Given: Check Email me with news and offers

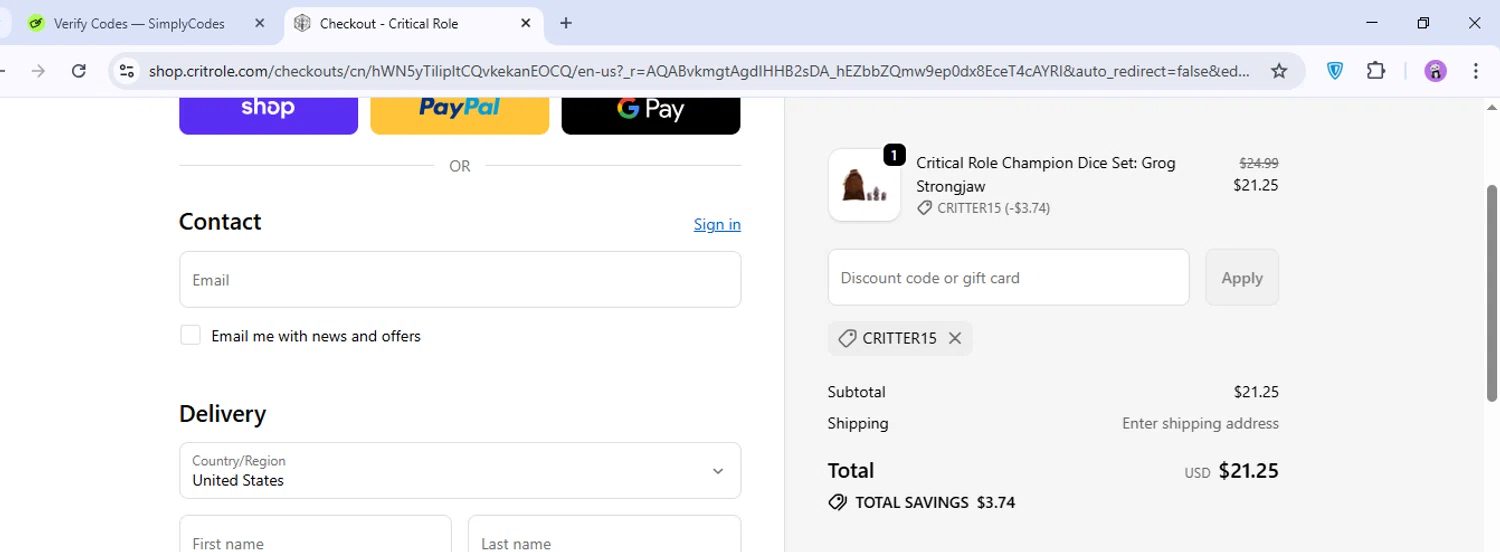Looking at the screenshot, I should [190, 336].
